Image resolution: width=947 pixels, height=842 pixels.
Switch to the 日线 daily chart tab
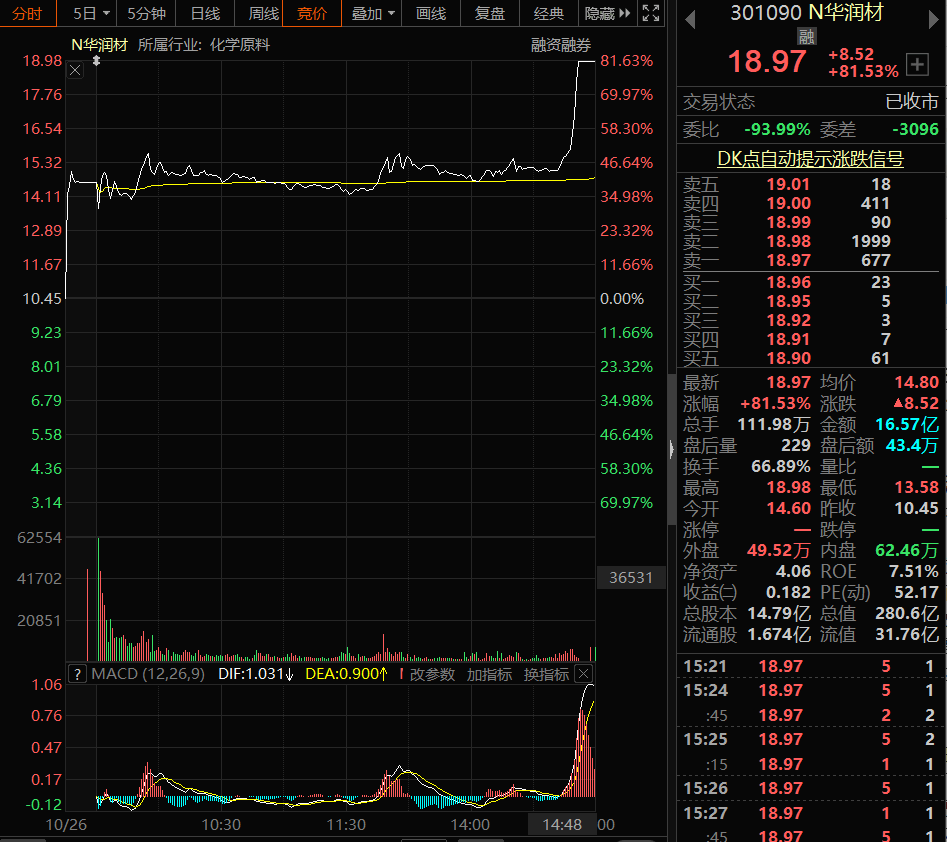click(x=205, y=13)
